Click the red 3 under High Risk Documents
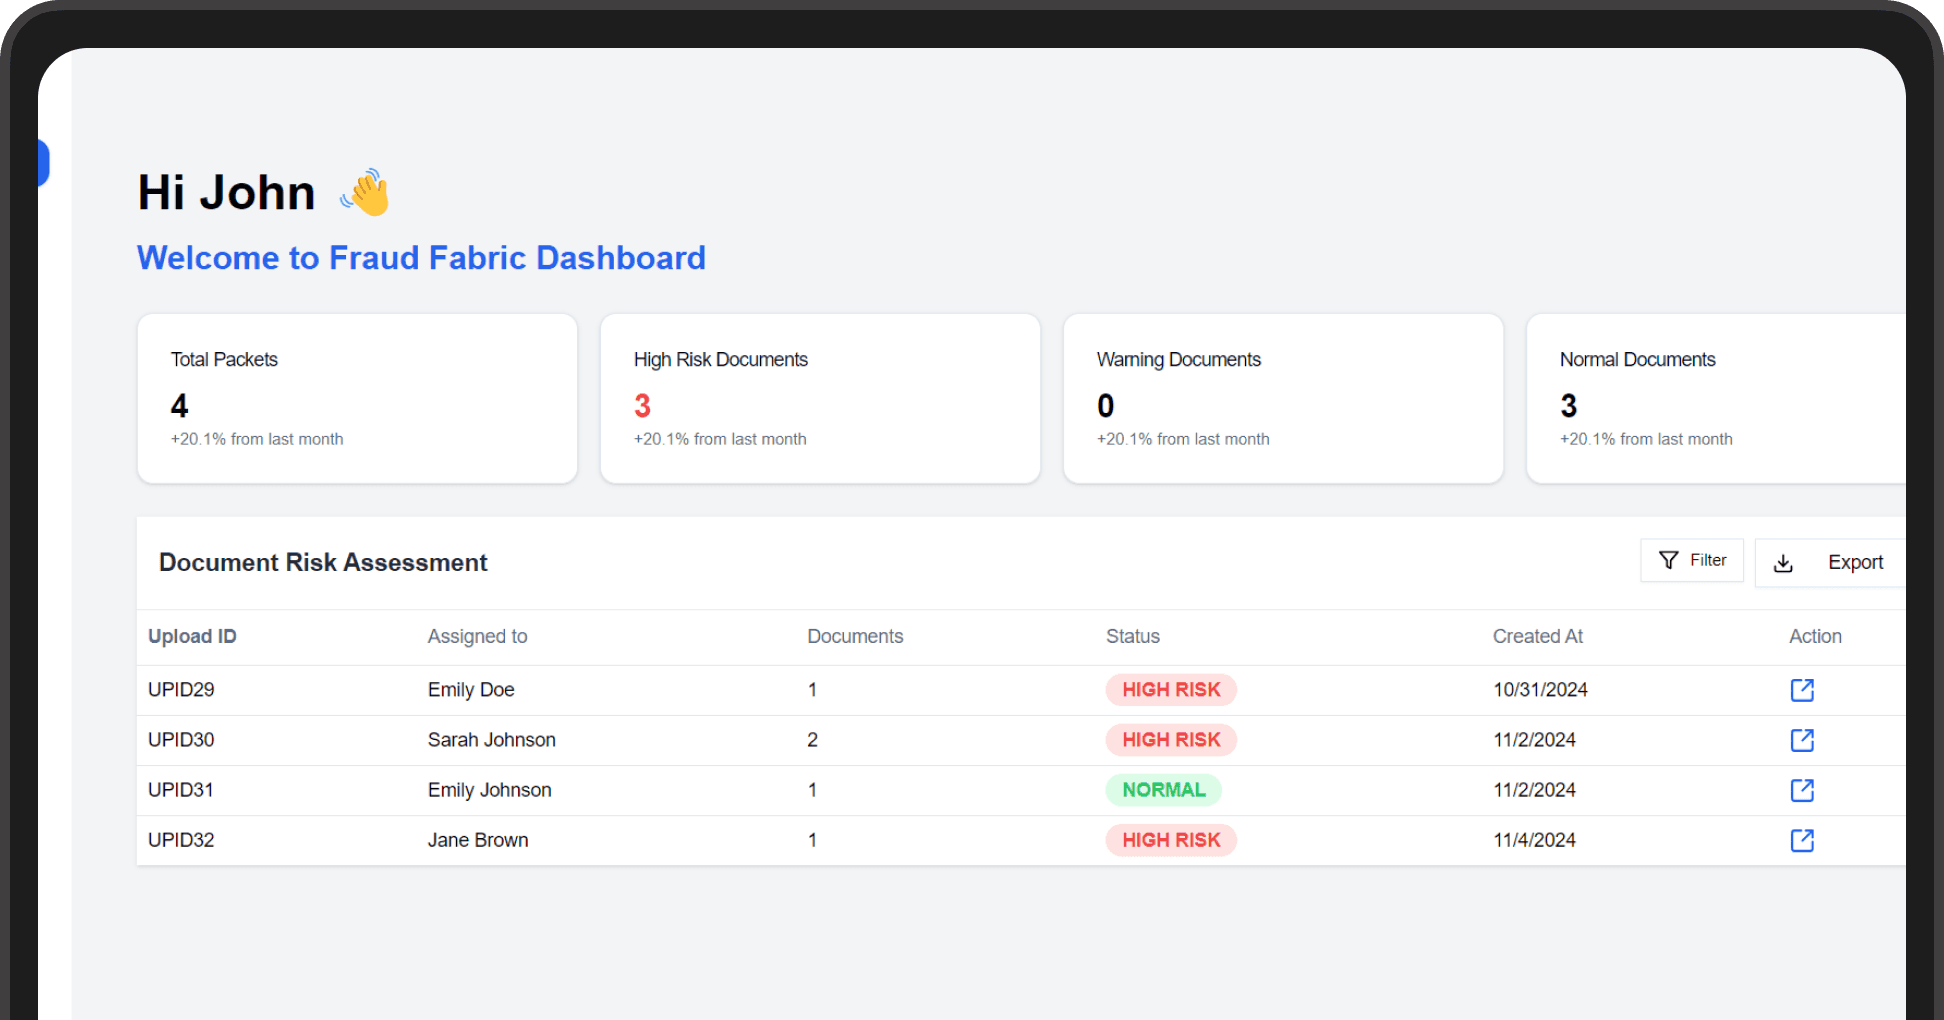This screenshot has height=1020, width=1944. click(x=642, y=406)
